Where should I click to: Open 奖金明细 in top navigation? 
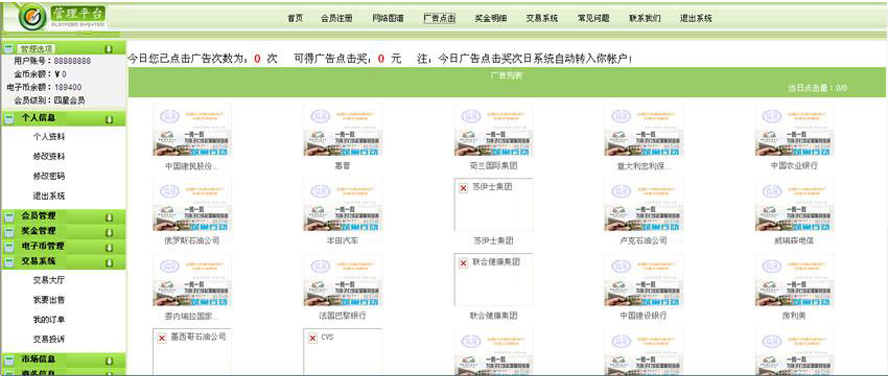pyautogui.click(x=490, y=18)
